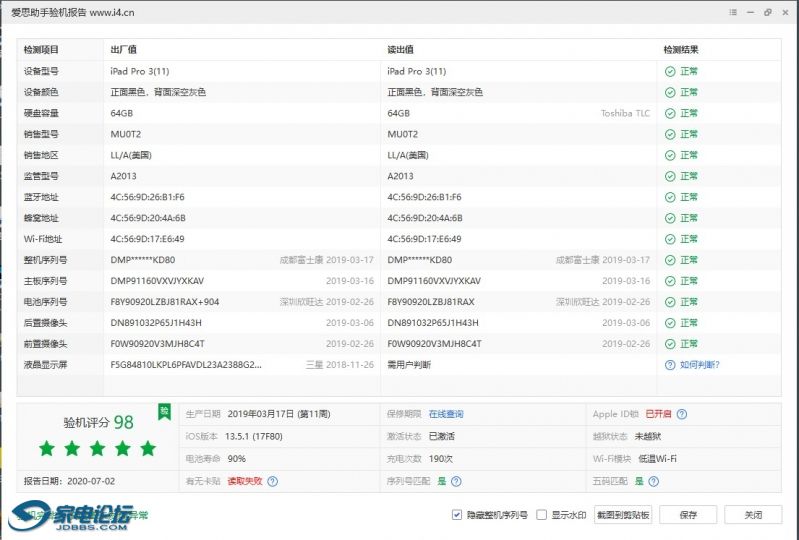Click green check icon in 后置摄像头 row
Screen dimensions: 799x540
[x=670, y=323]
